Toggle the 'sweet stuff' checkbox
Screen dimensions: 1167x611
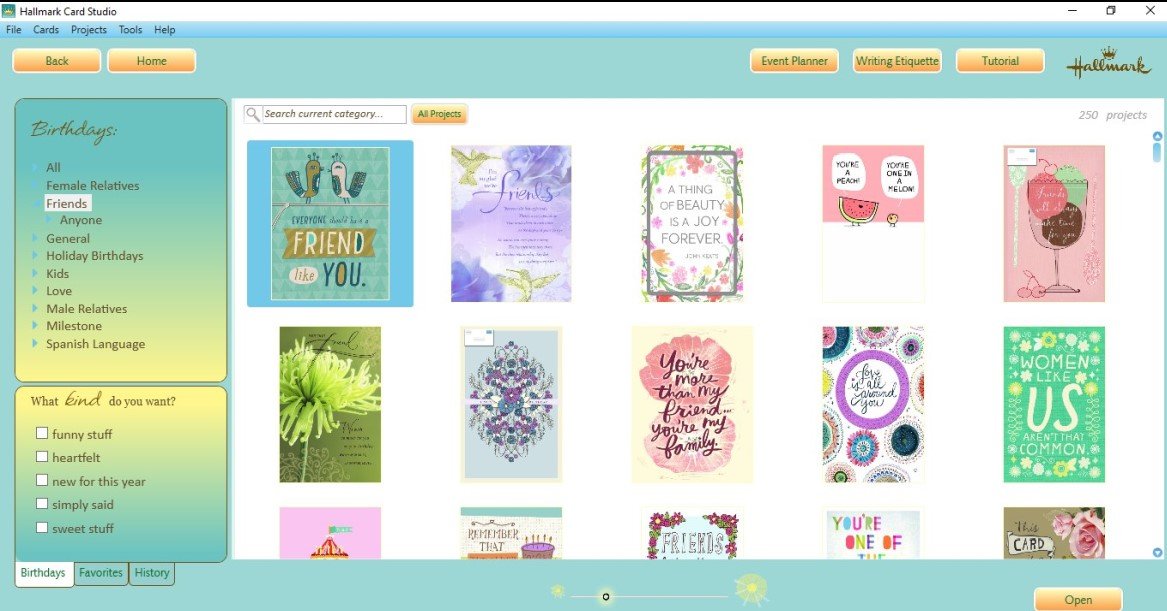point(42,528)
